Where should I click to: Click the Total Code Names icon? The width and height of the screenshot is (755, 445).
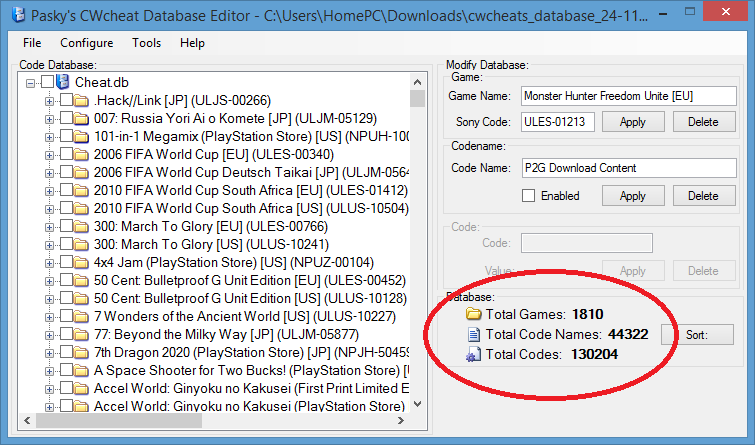[x=474, y=334]
